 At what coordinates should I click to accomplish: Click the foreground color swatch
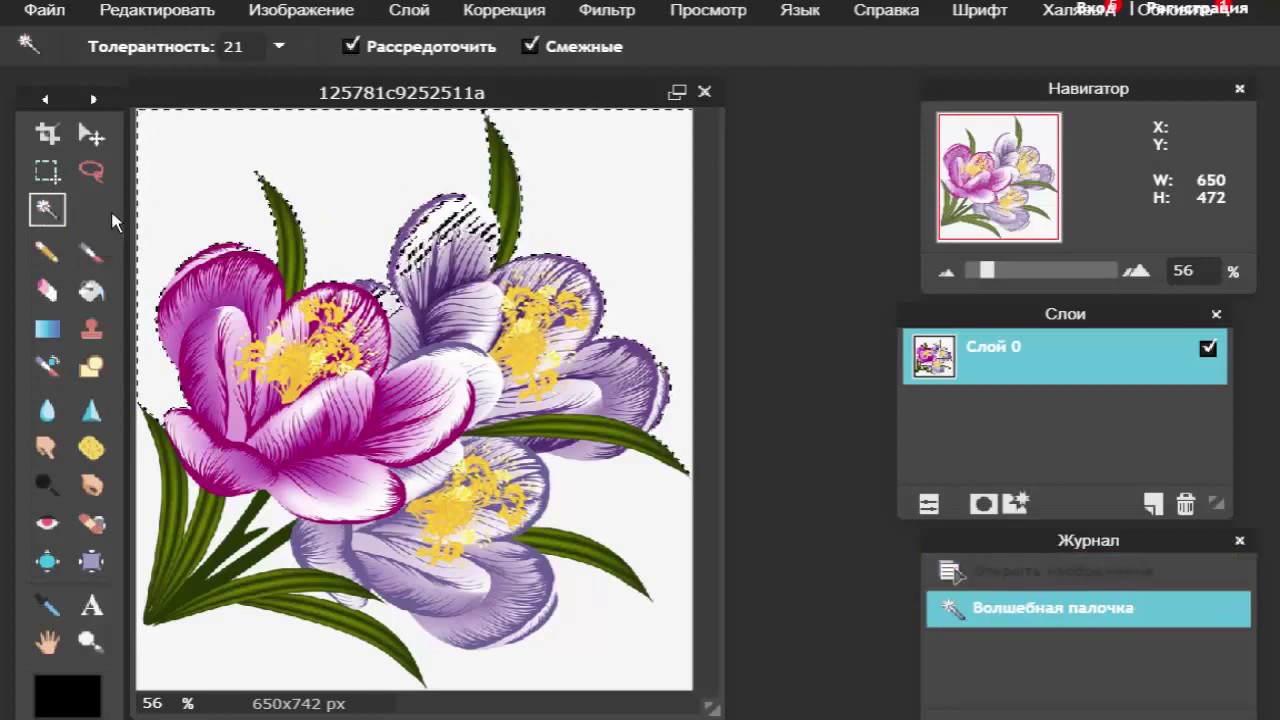pos(68,696)
